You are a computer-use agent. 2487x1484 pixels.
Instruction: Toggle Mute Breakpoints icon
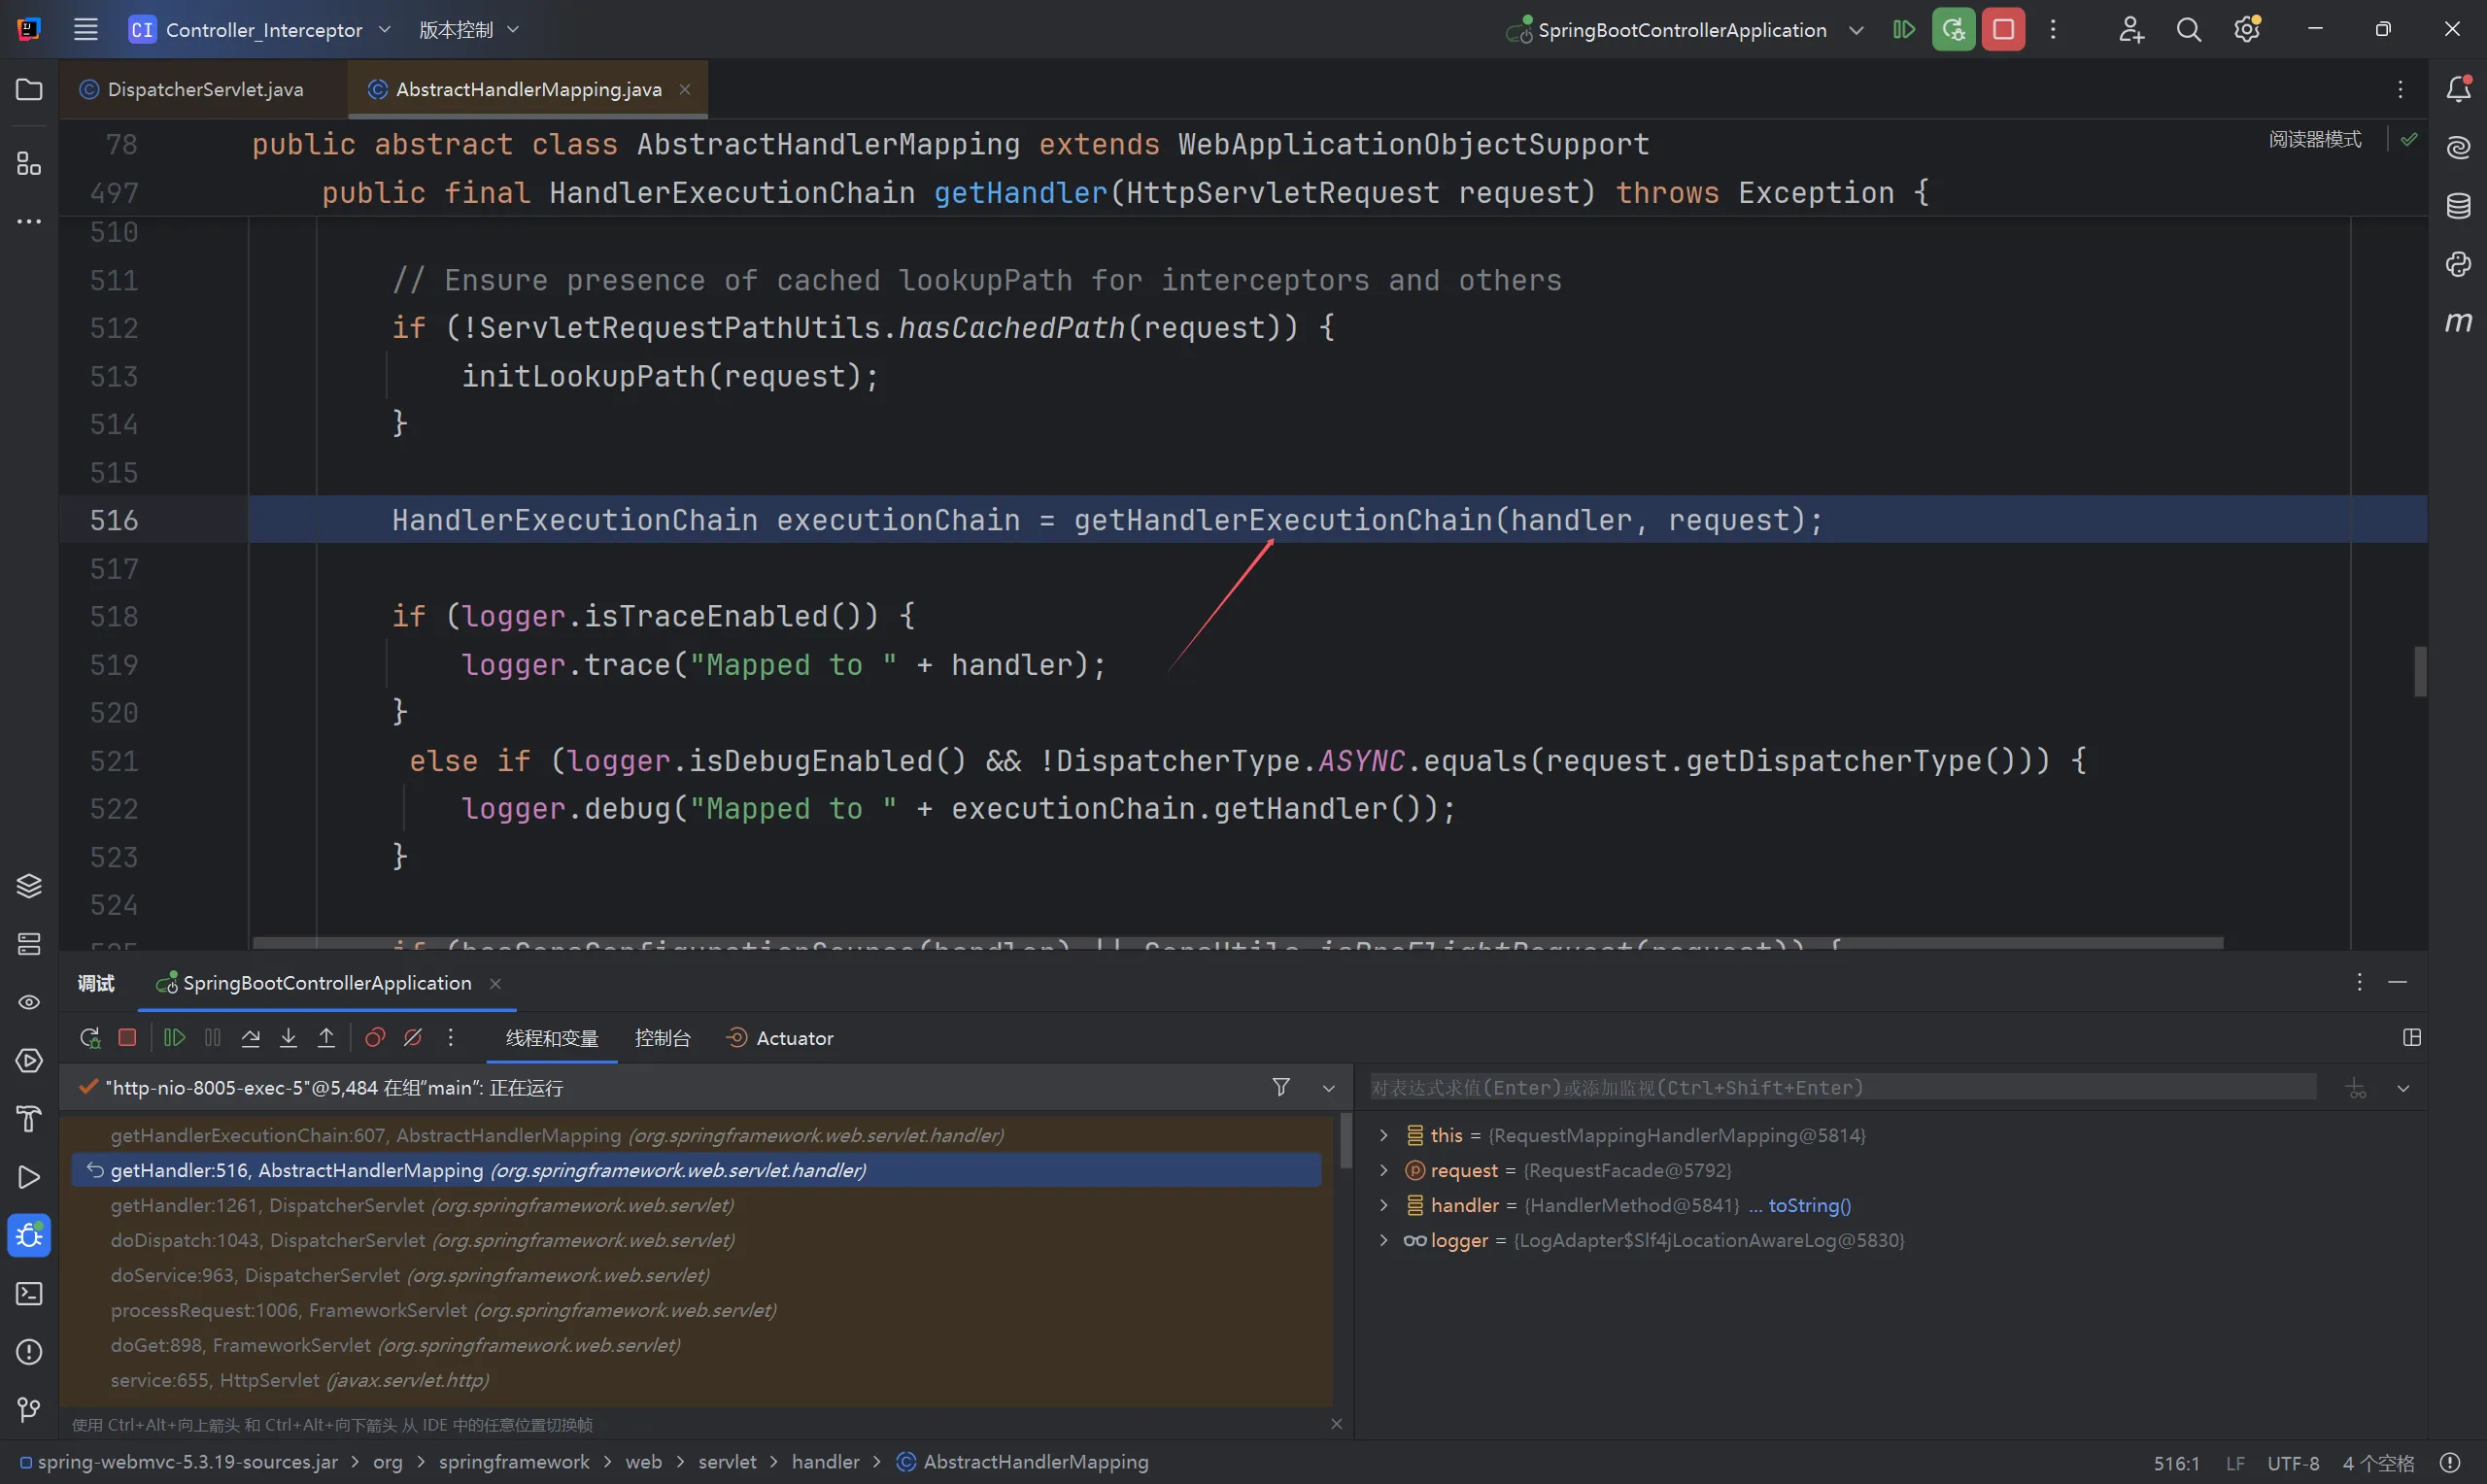pos(412,1038)
